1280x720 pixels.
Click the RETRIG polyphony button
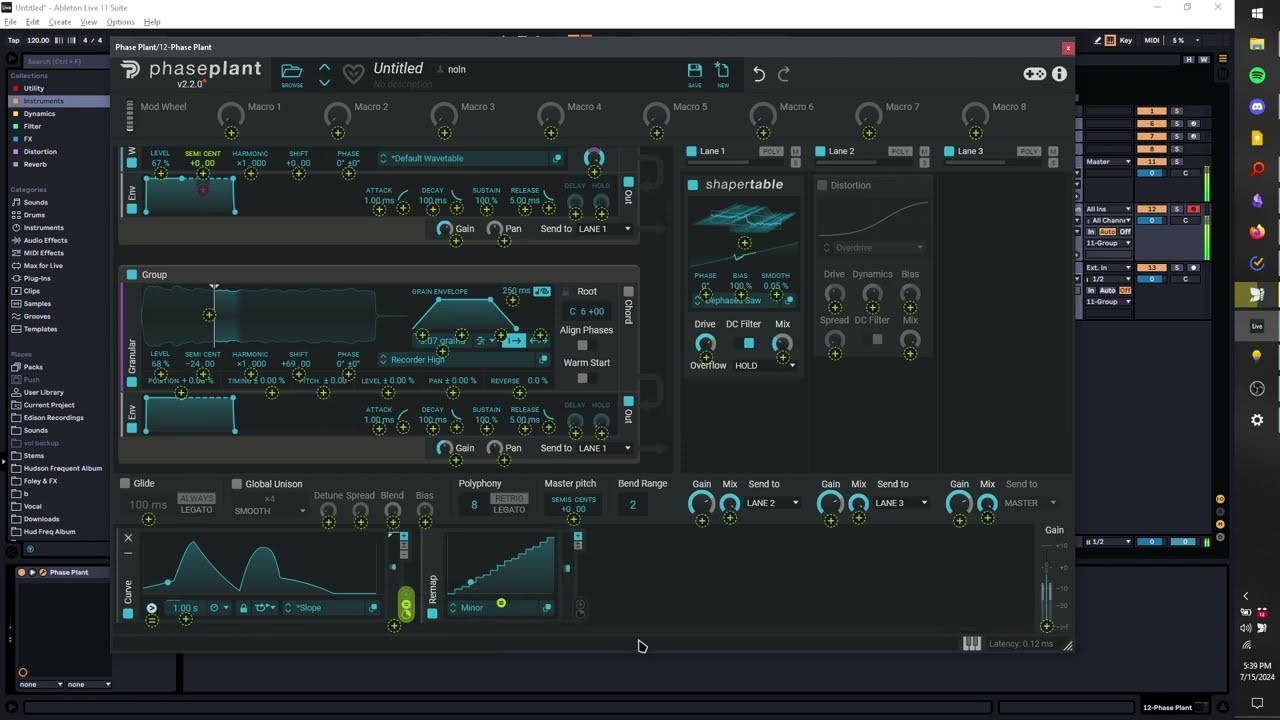[509, 498]
